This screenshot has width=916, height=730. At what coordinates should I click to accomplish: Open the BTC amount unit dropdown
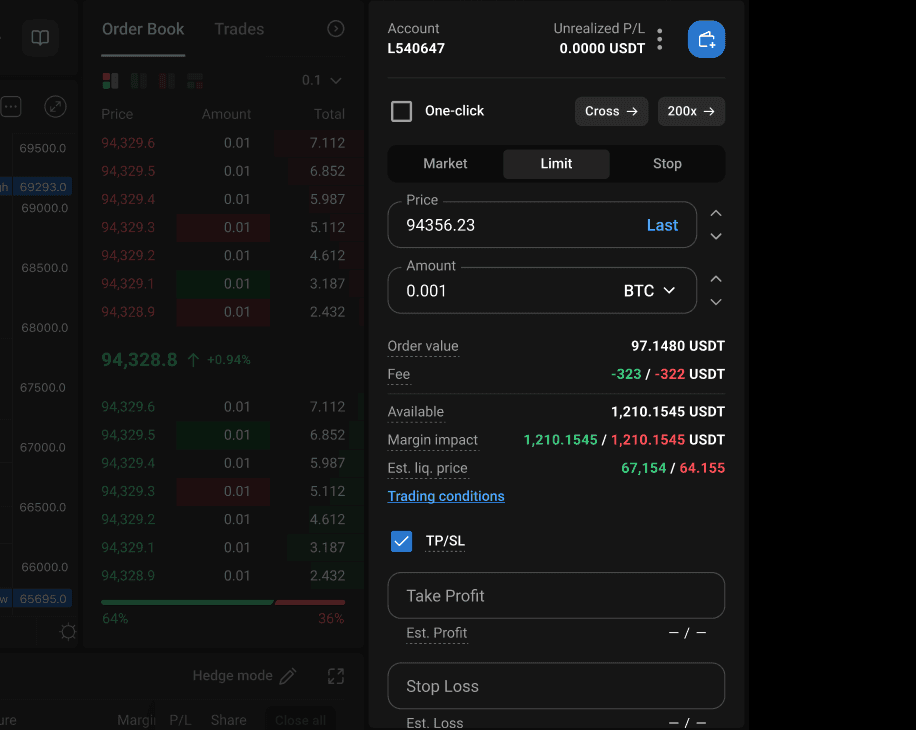[x=649, y=291]
